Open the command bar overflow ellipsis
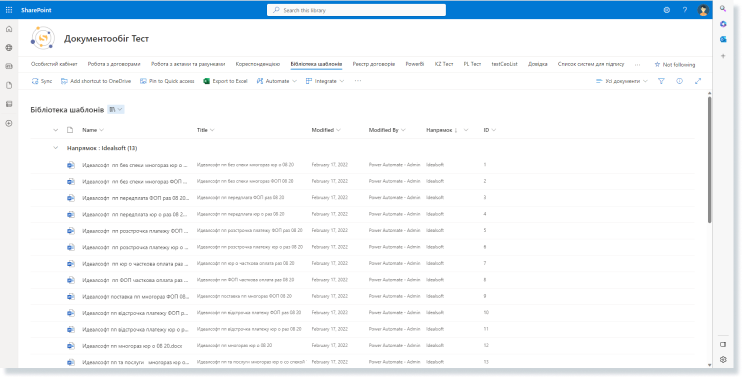 [x=358, y=81]
